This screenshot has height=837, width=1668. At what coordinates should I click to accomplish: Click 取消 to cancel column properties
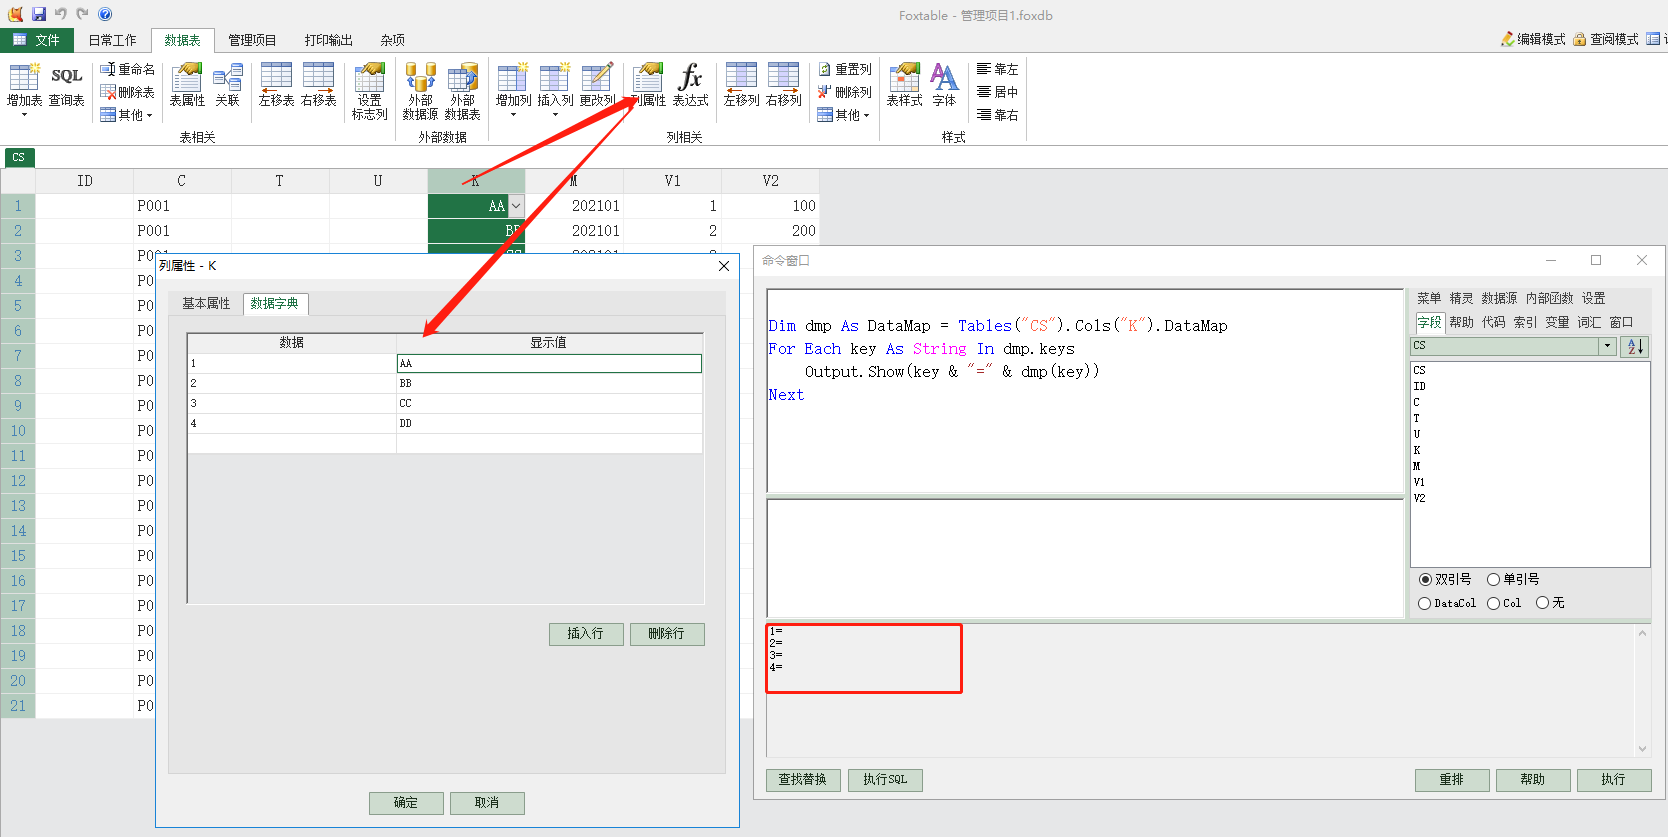pos(487,803)
